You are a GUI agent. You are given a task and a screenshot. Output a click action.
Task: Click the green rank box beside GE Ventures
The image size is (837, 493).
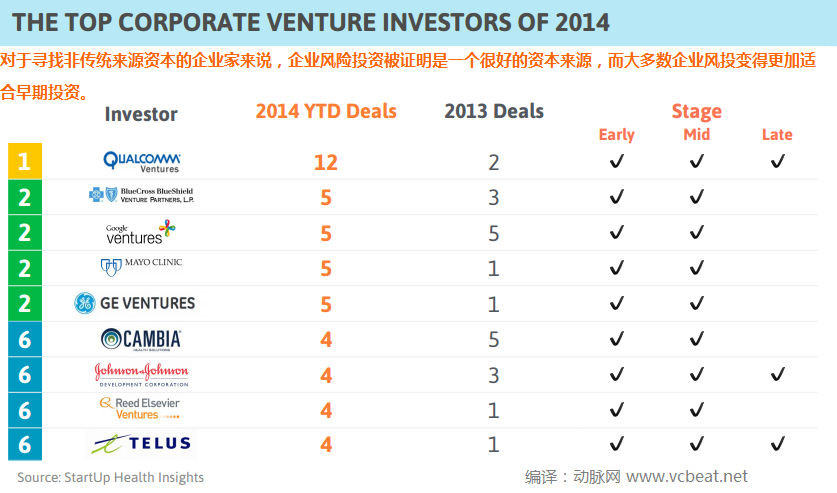point(24,303)
